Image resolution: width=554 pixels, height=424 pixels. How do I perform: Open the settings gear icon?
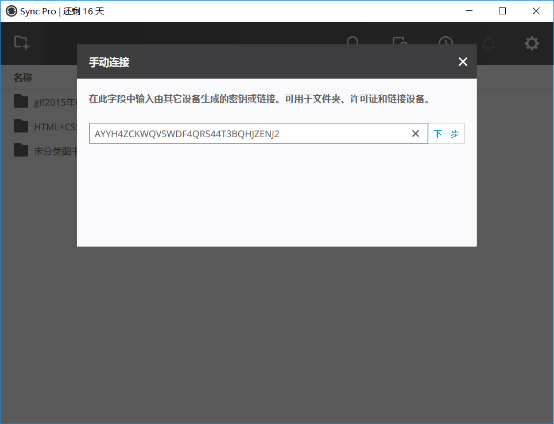(x=531, y=43)
